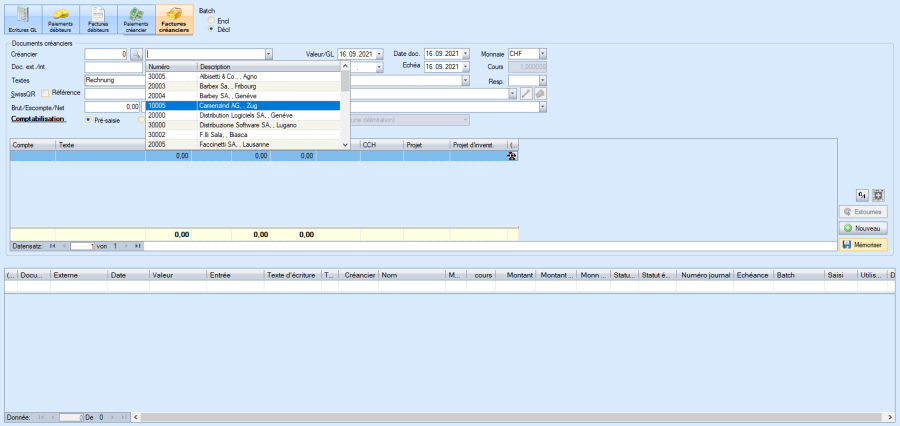This screenshot has height=426, width=900.
Task: Open Paiements débiteurs from the toolbar
Action: [x=60, y=19]
